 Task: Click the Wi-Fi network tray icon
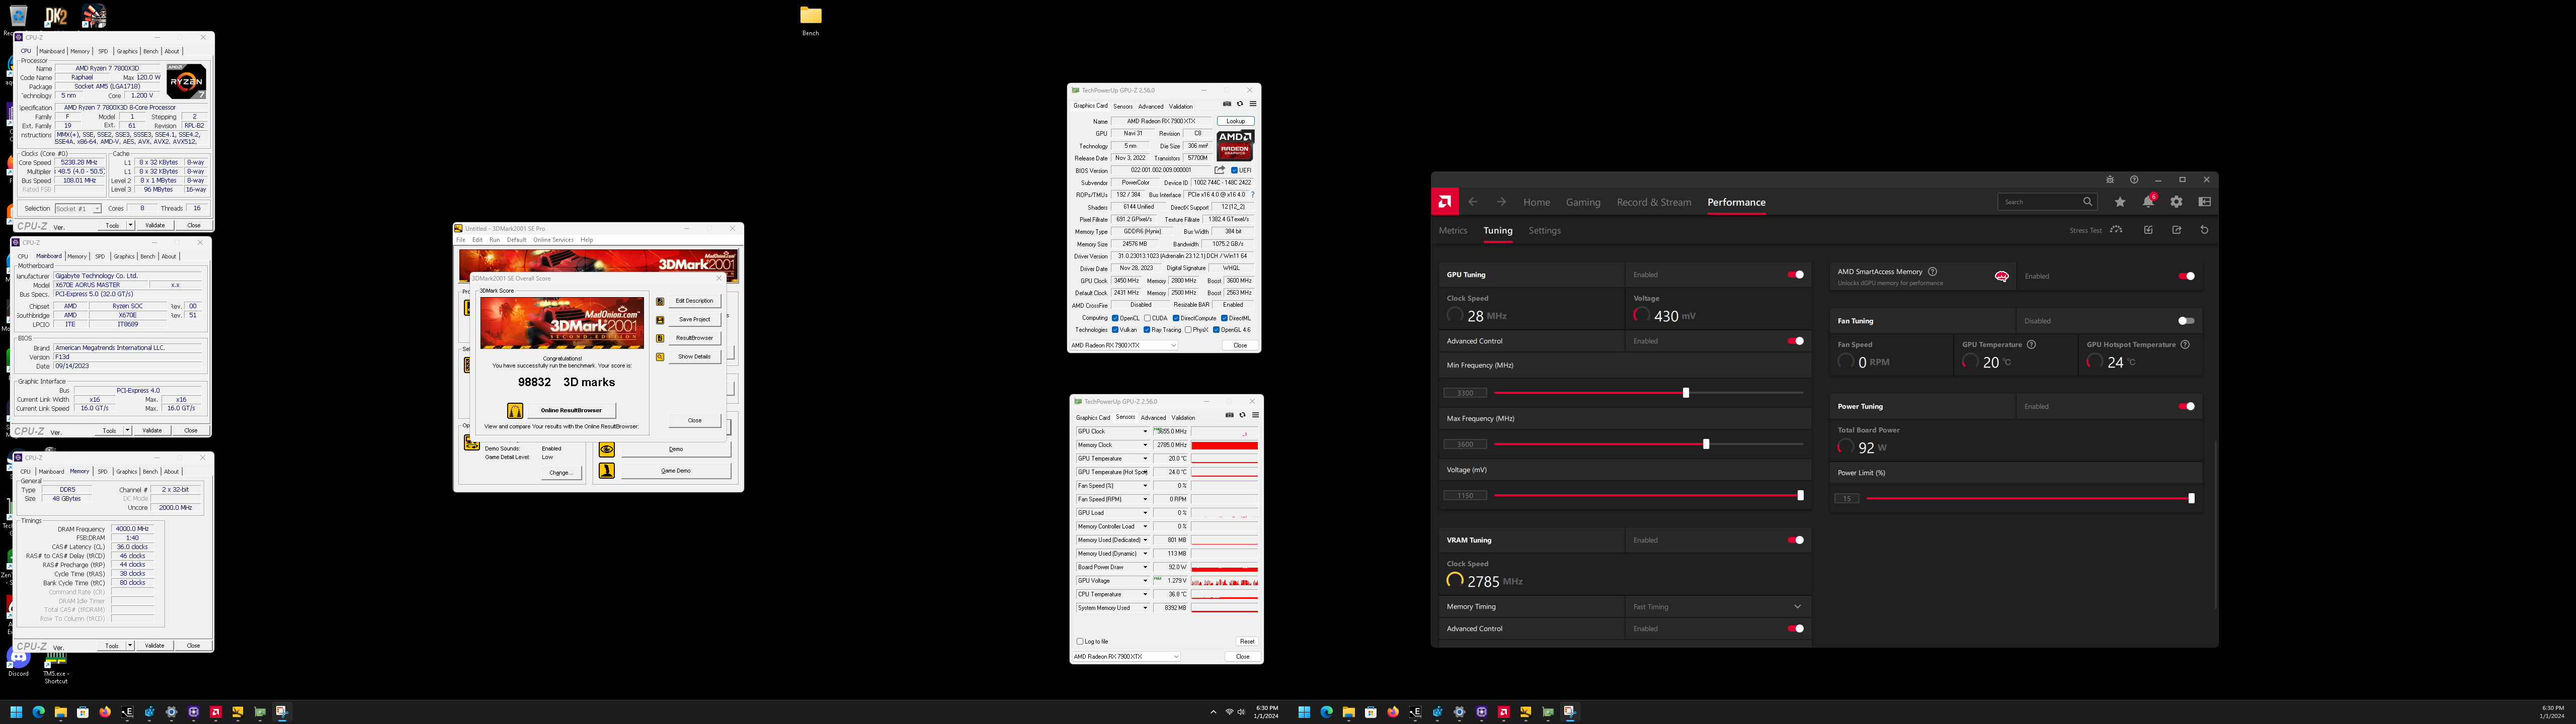click(1229, 712)
